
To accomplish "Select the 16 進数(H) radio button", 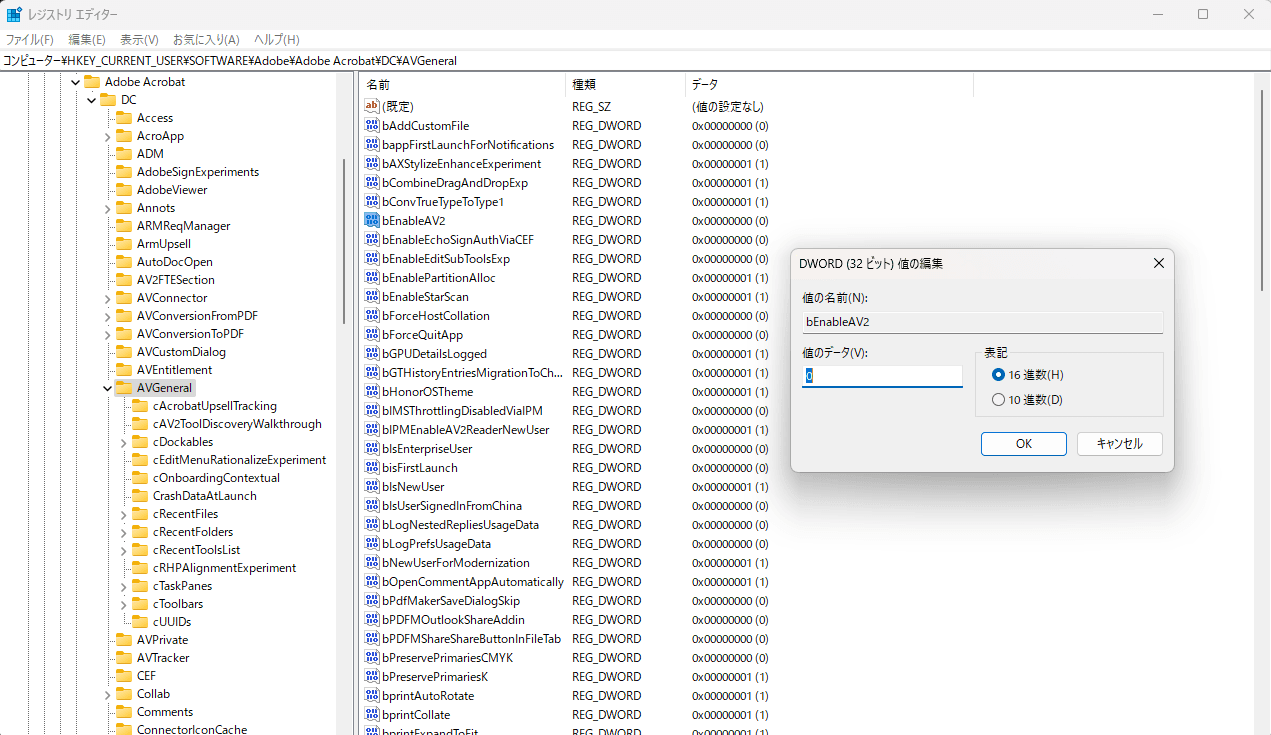I will tap(998, 374).
